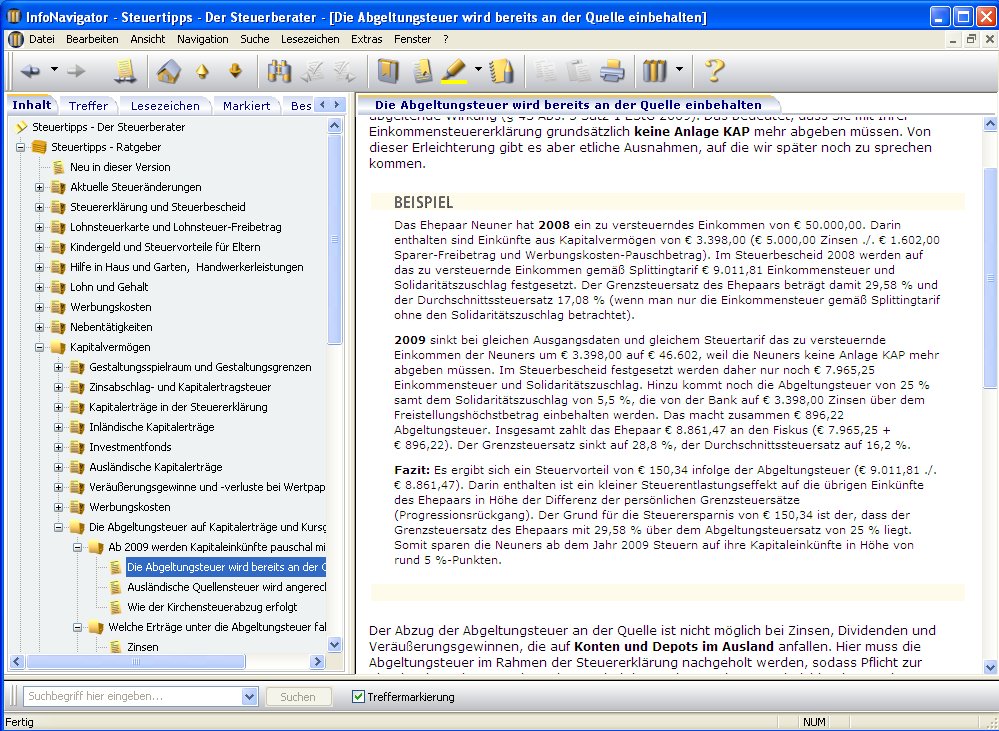This screenshot has width=999, height=731.
Task: Click the greyed-out copy icon
Action: [545, 71]
